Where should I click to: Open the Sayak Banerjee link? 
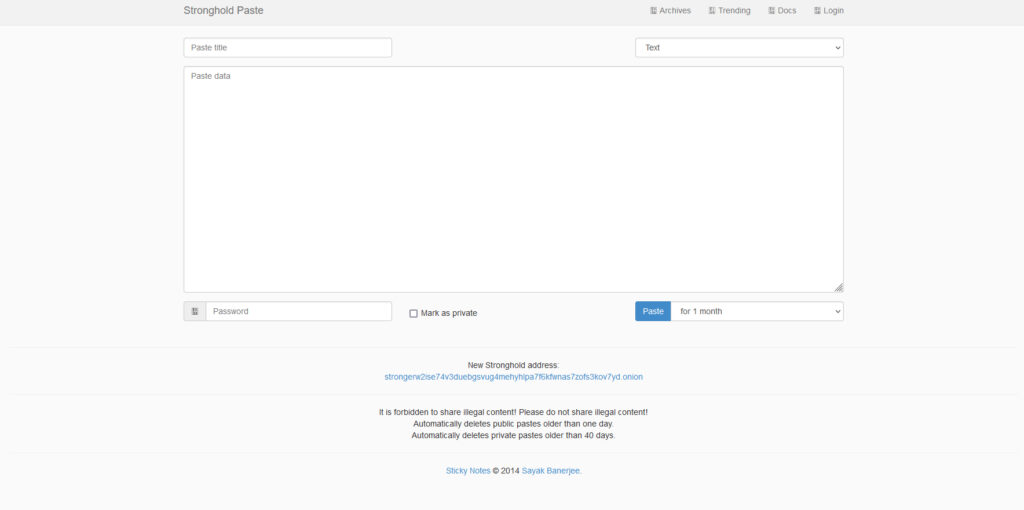coord(551,470)
